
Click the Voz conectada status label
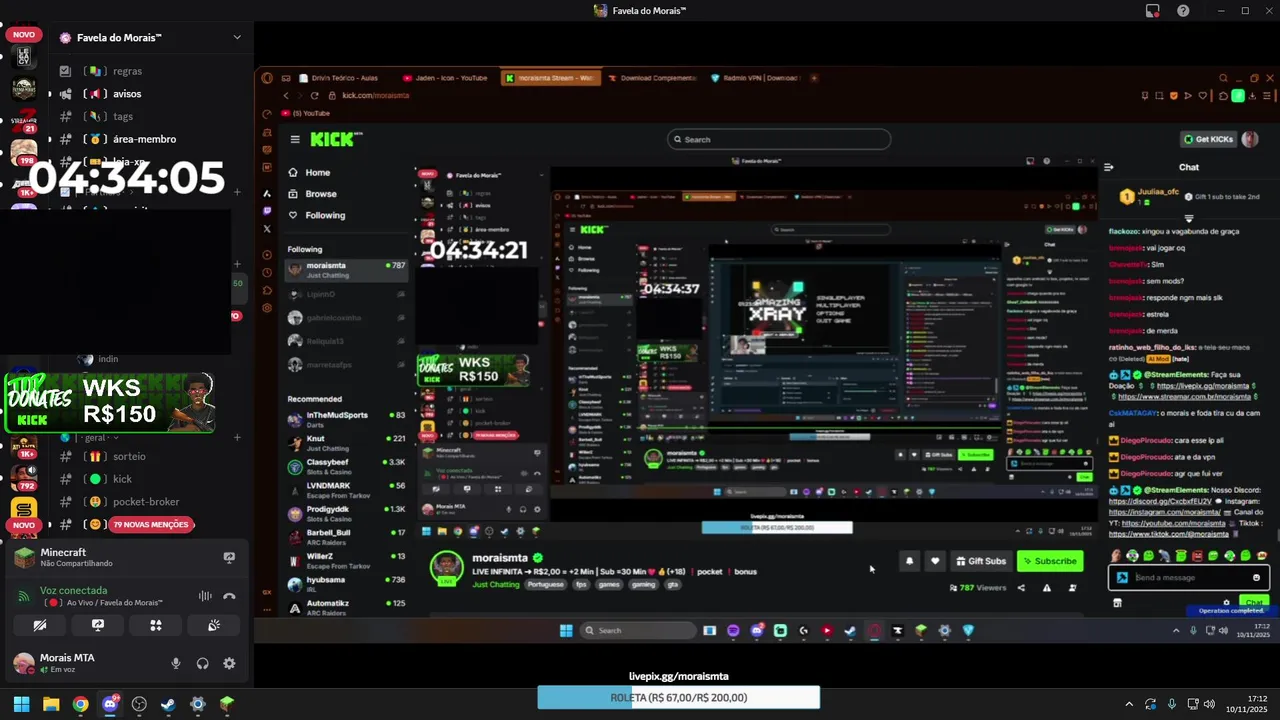click(74, 590)
